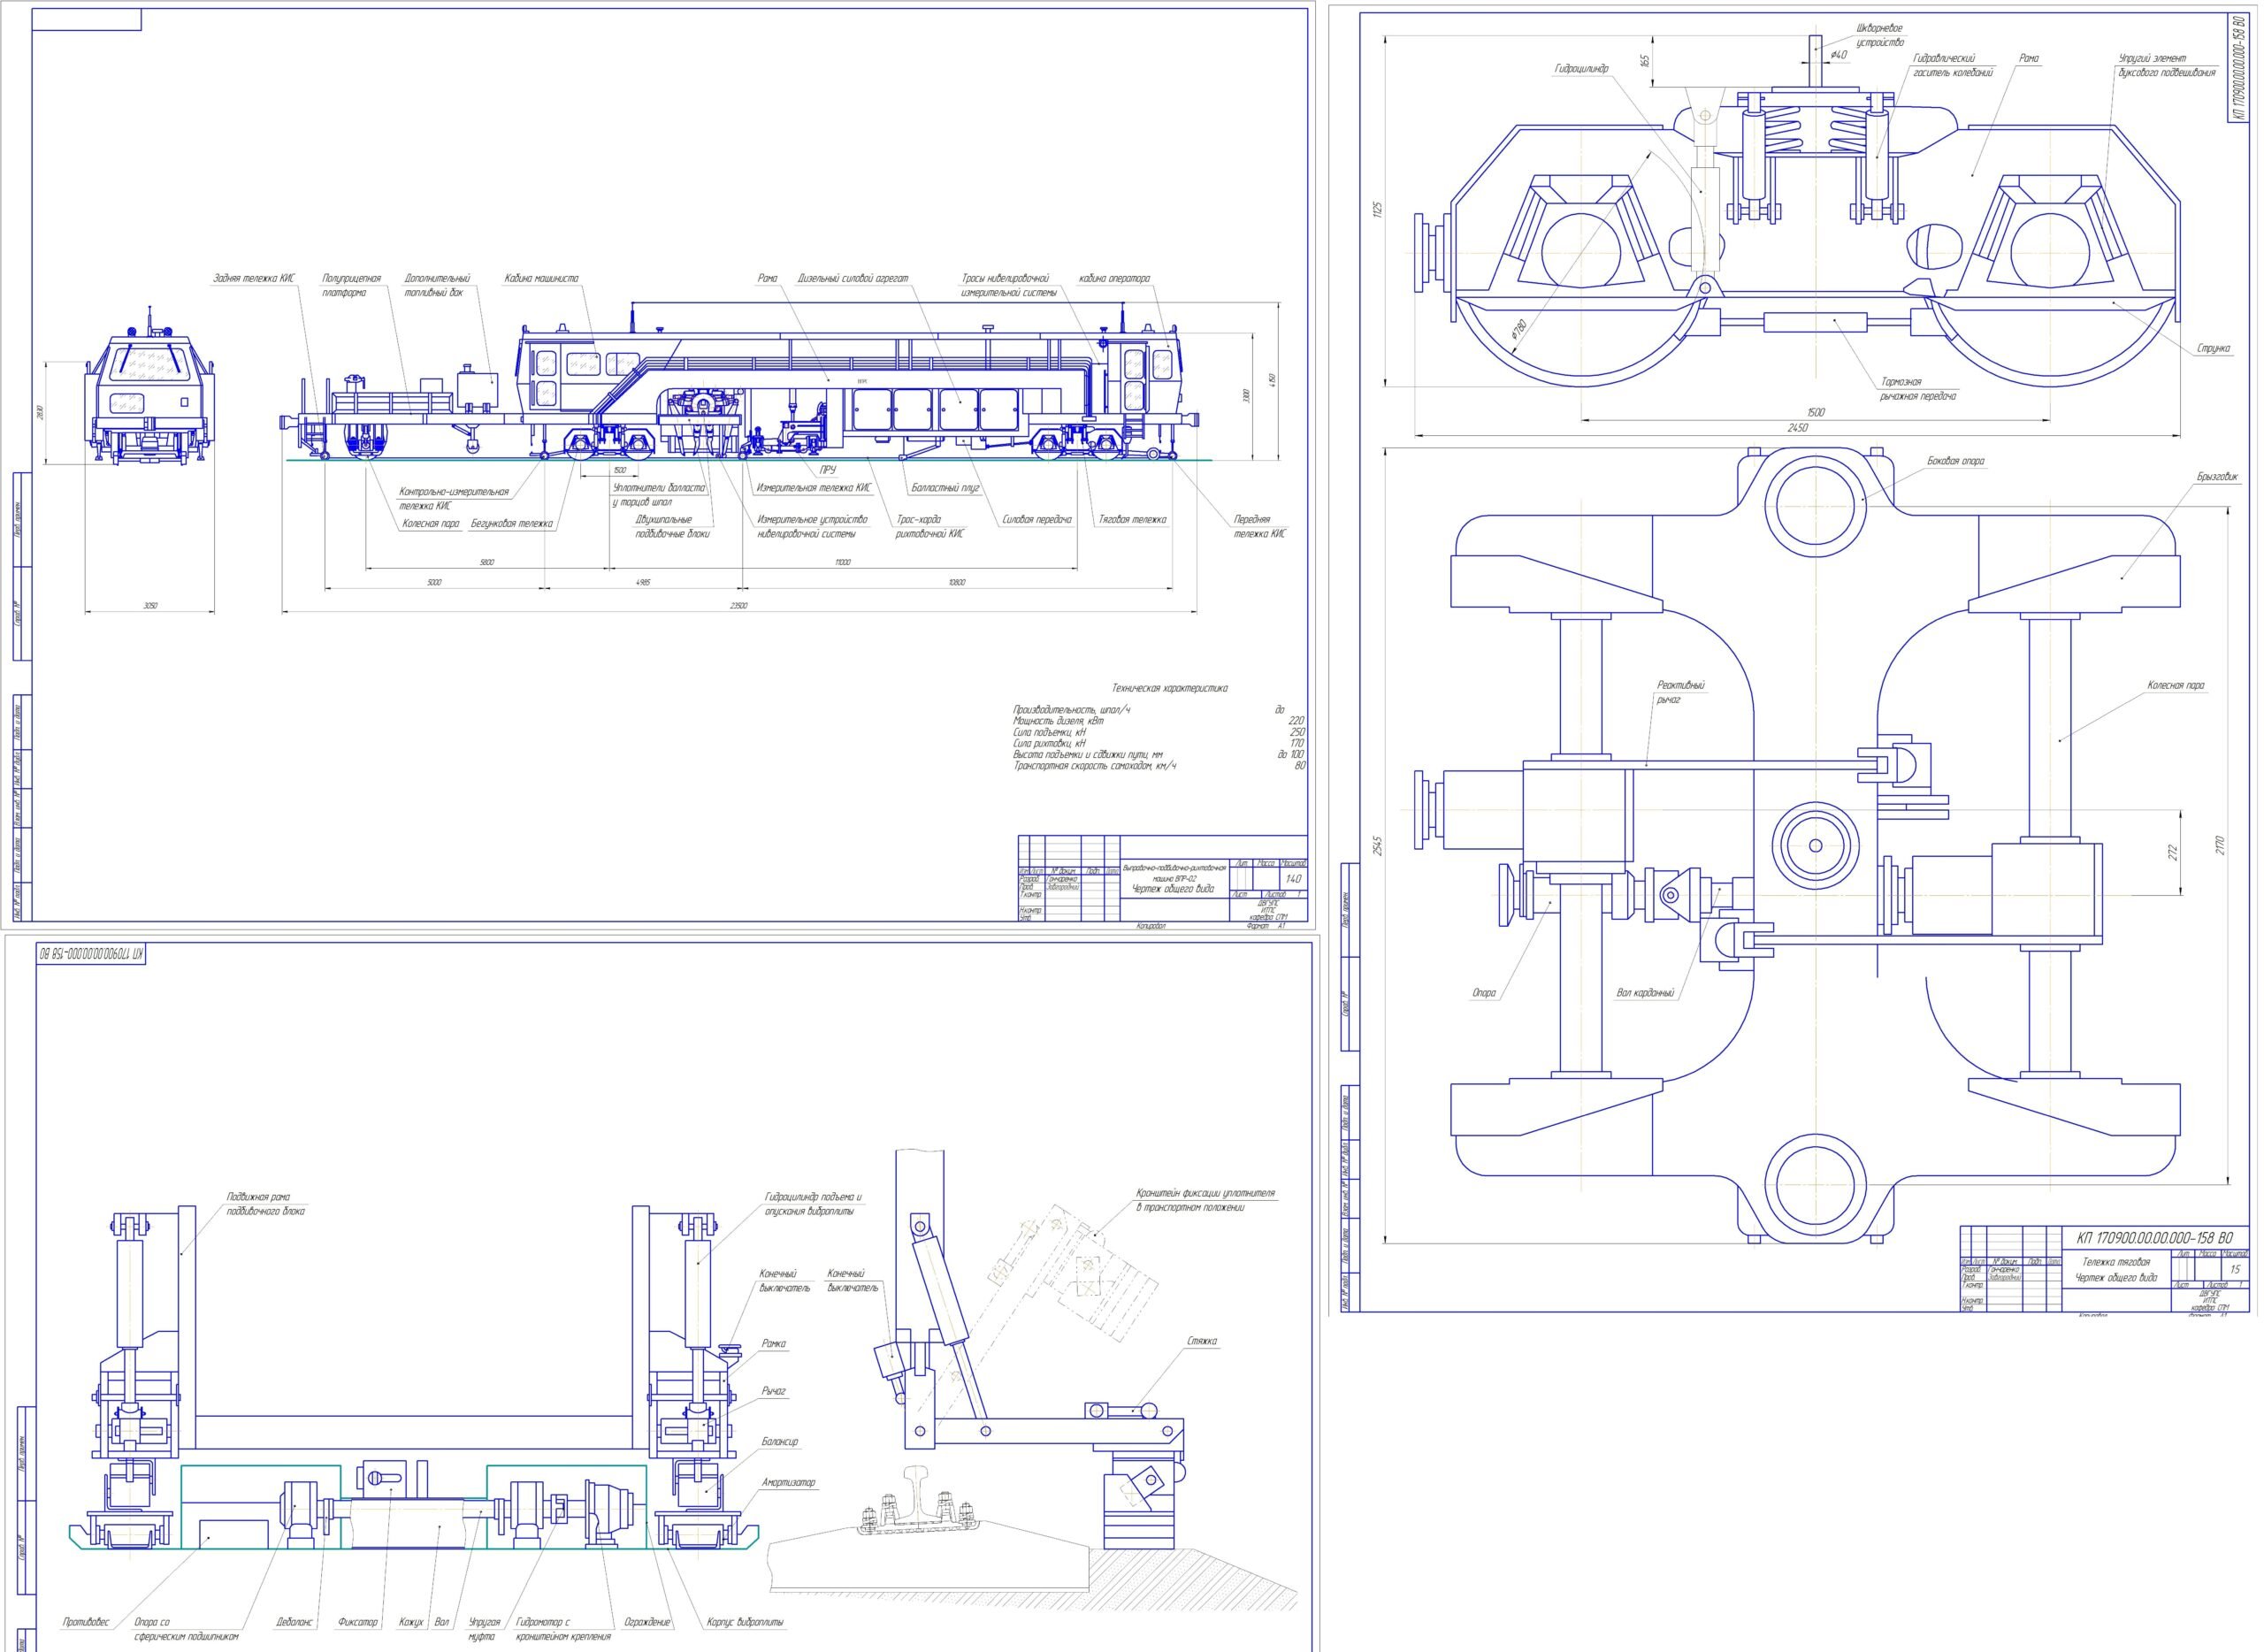Select the 'Брызговик' callout text
Viewport: 2264px width, 1652px height.
(x=2217, y=477)
